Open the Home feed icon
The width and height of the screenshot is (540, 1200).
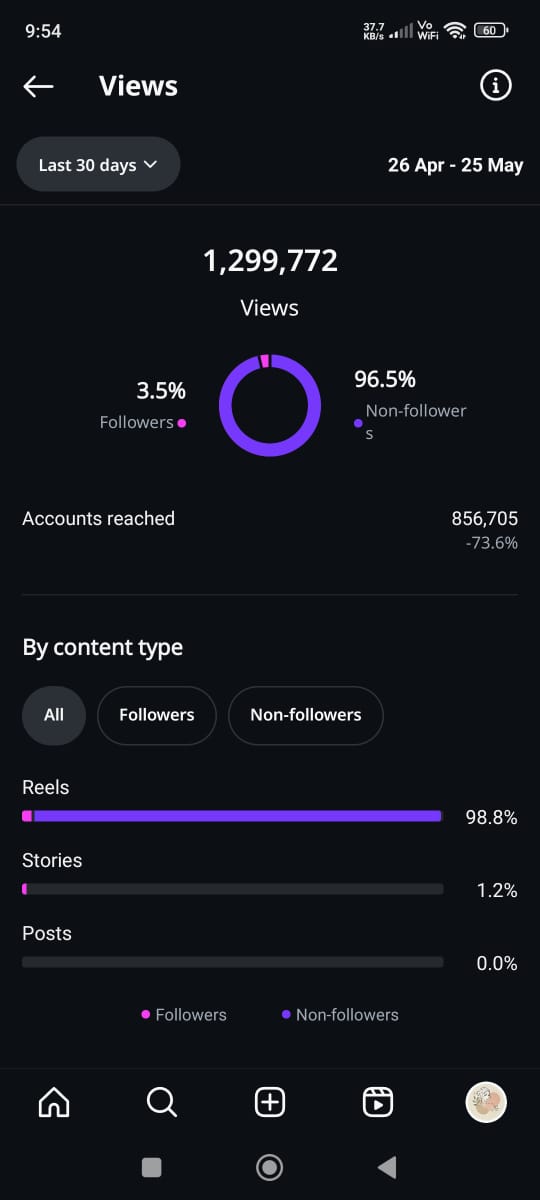pyautogui.click(x=54, y=1102)
